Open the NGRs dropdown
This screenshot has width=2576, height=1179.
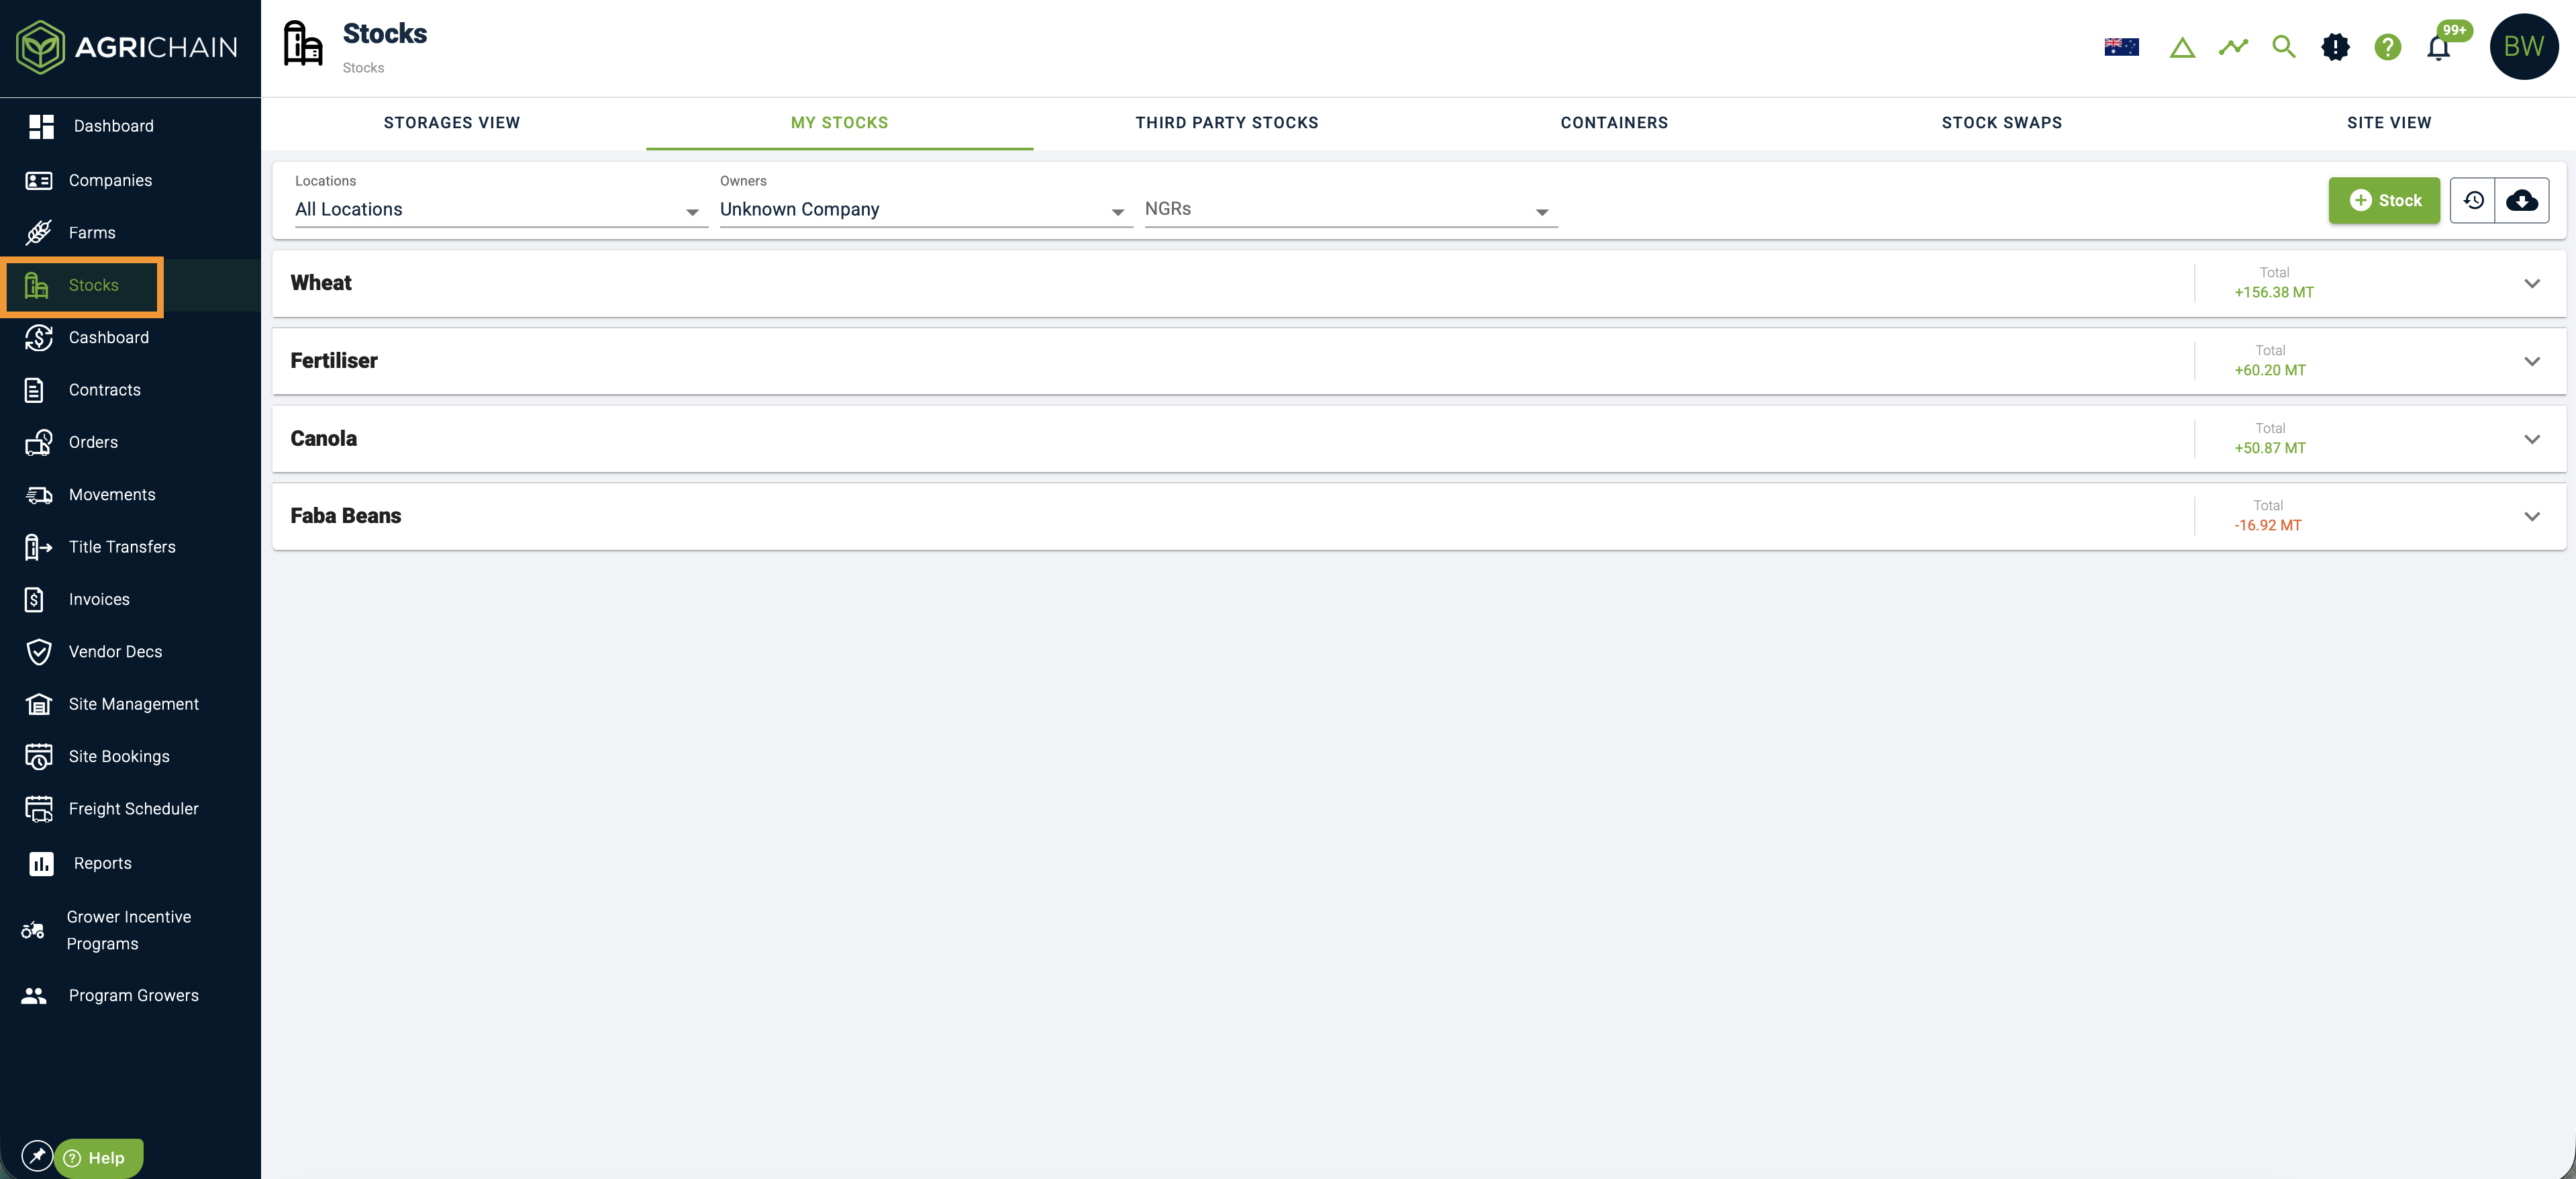point(1350,210)
